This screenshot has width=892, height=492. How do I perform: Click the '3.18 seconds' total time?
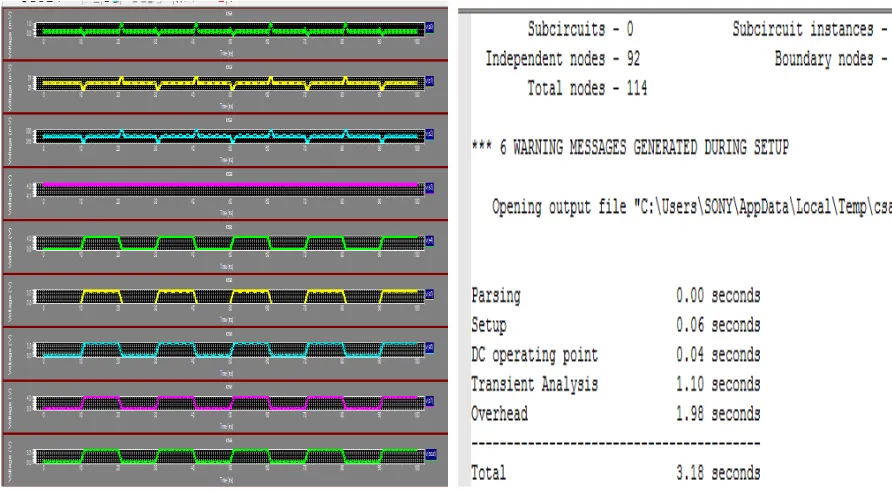pos(718,473)
